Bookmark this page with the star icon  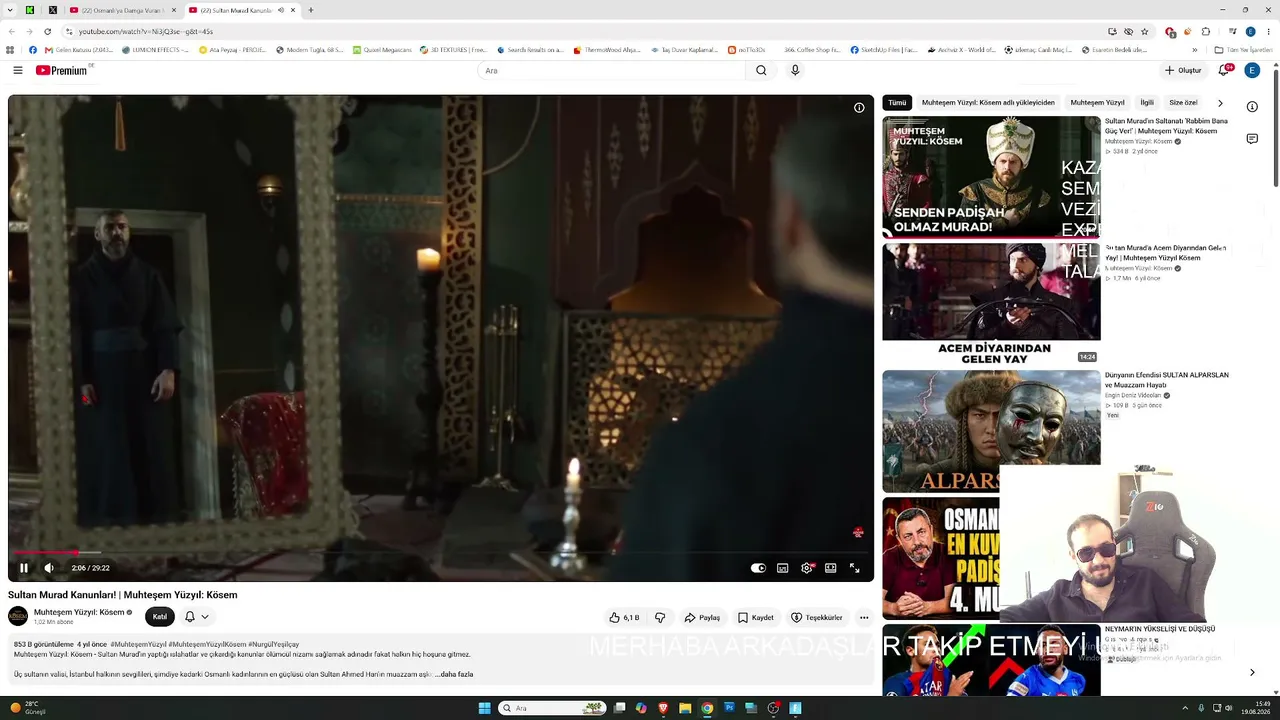point(1145,31)
